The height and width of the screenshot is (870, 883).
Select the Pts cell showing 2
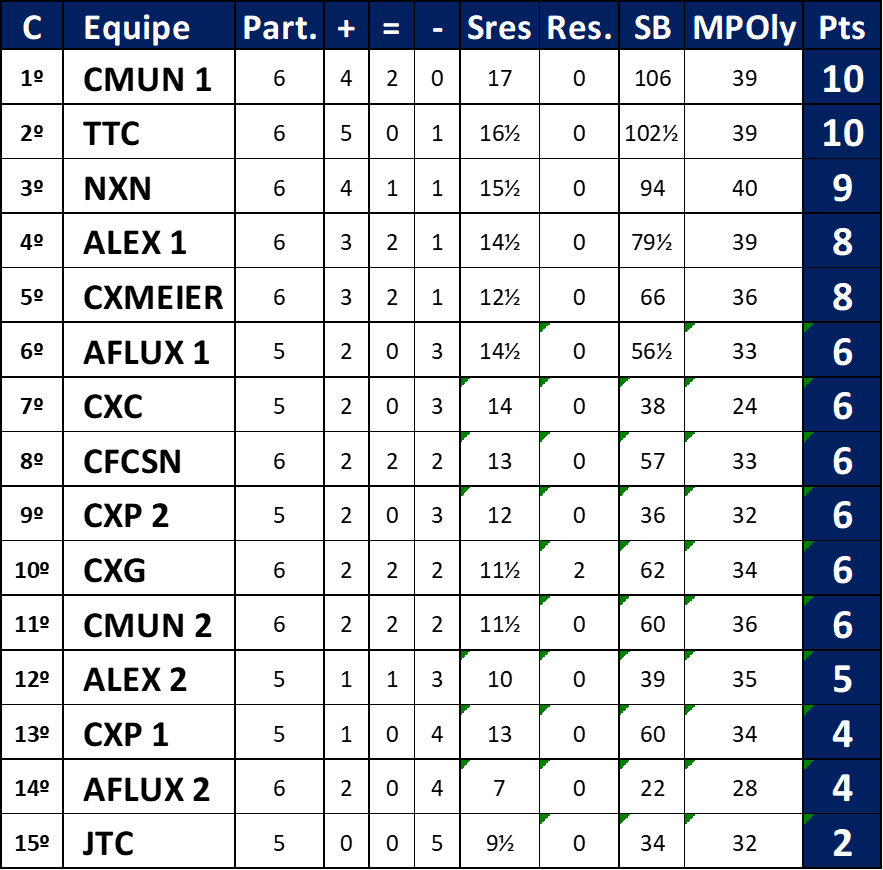click(842, 843)
